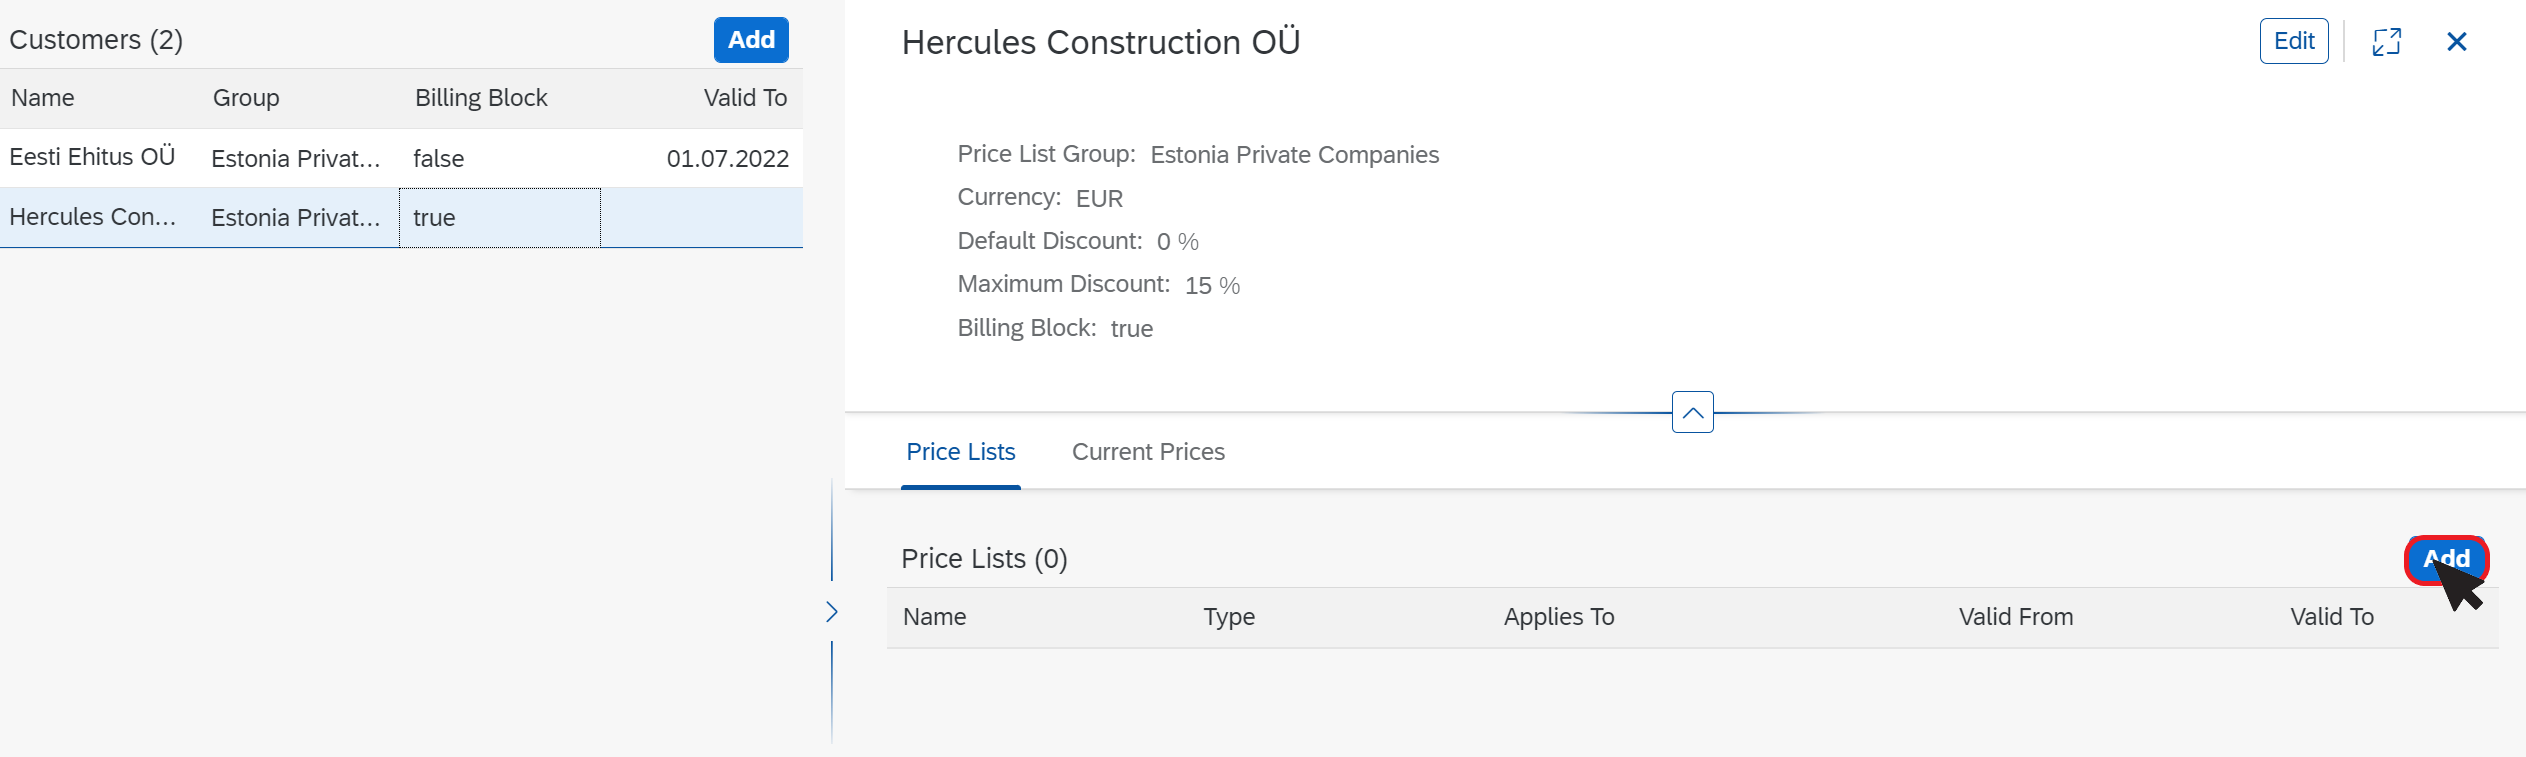Click the Billing Block column header
The image size is (2526, 757).
click(x=481, y=98)
